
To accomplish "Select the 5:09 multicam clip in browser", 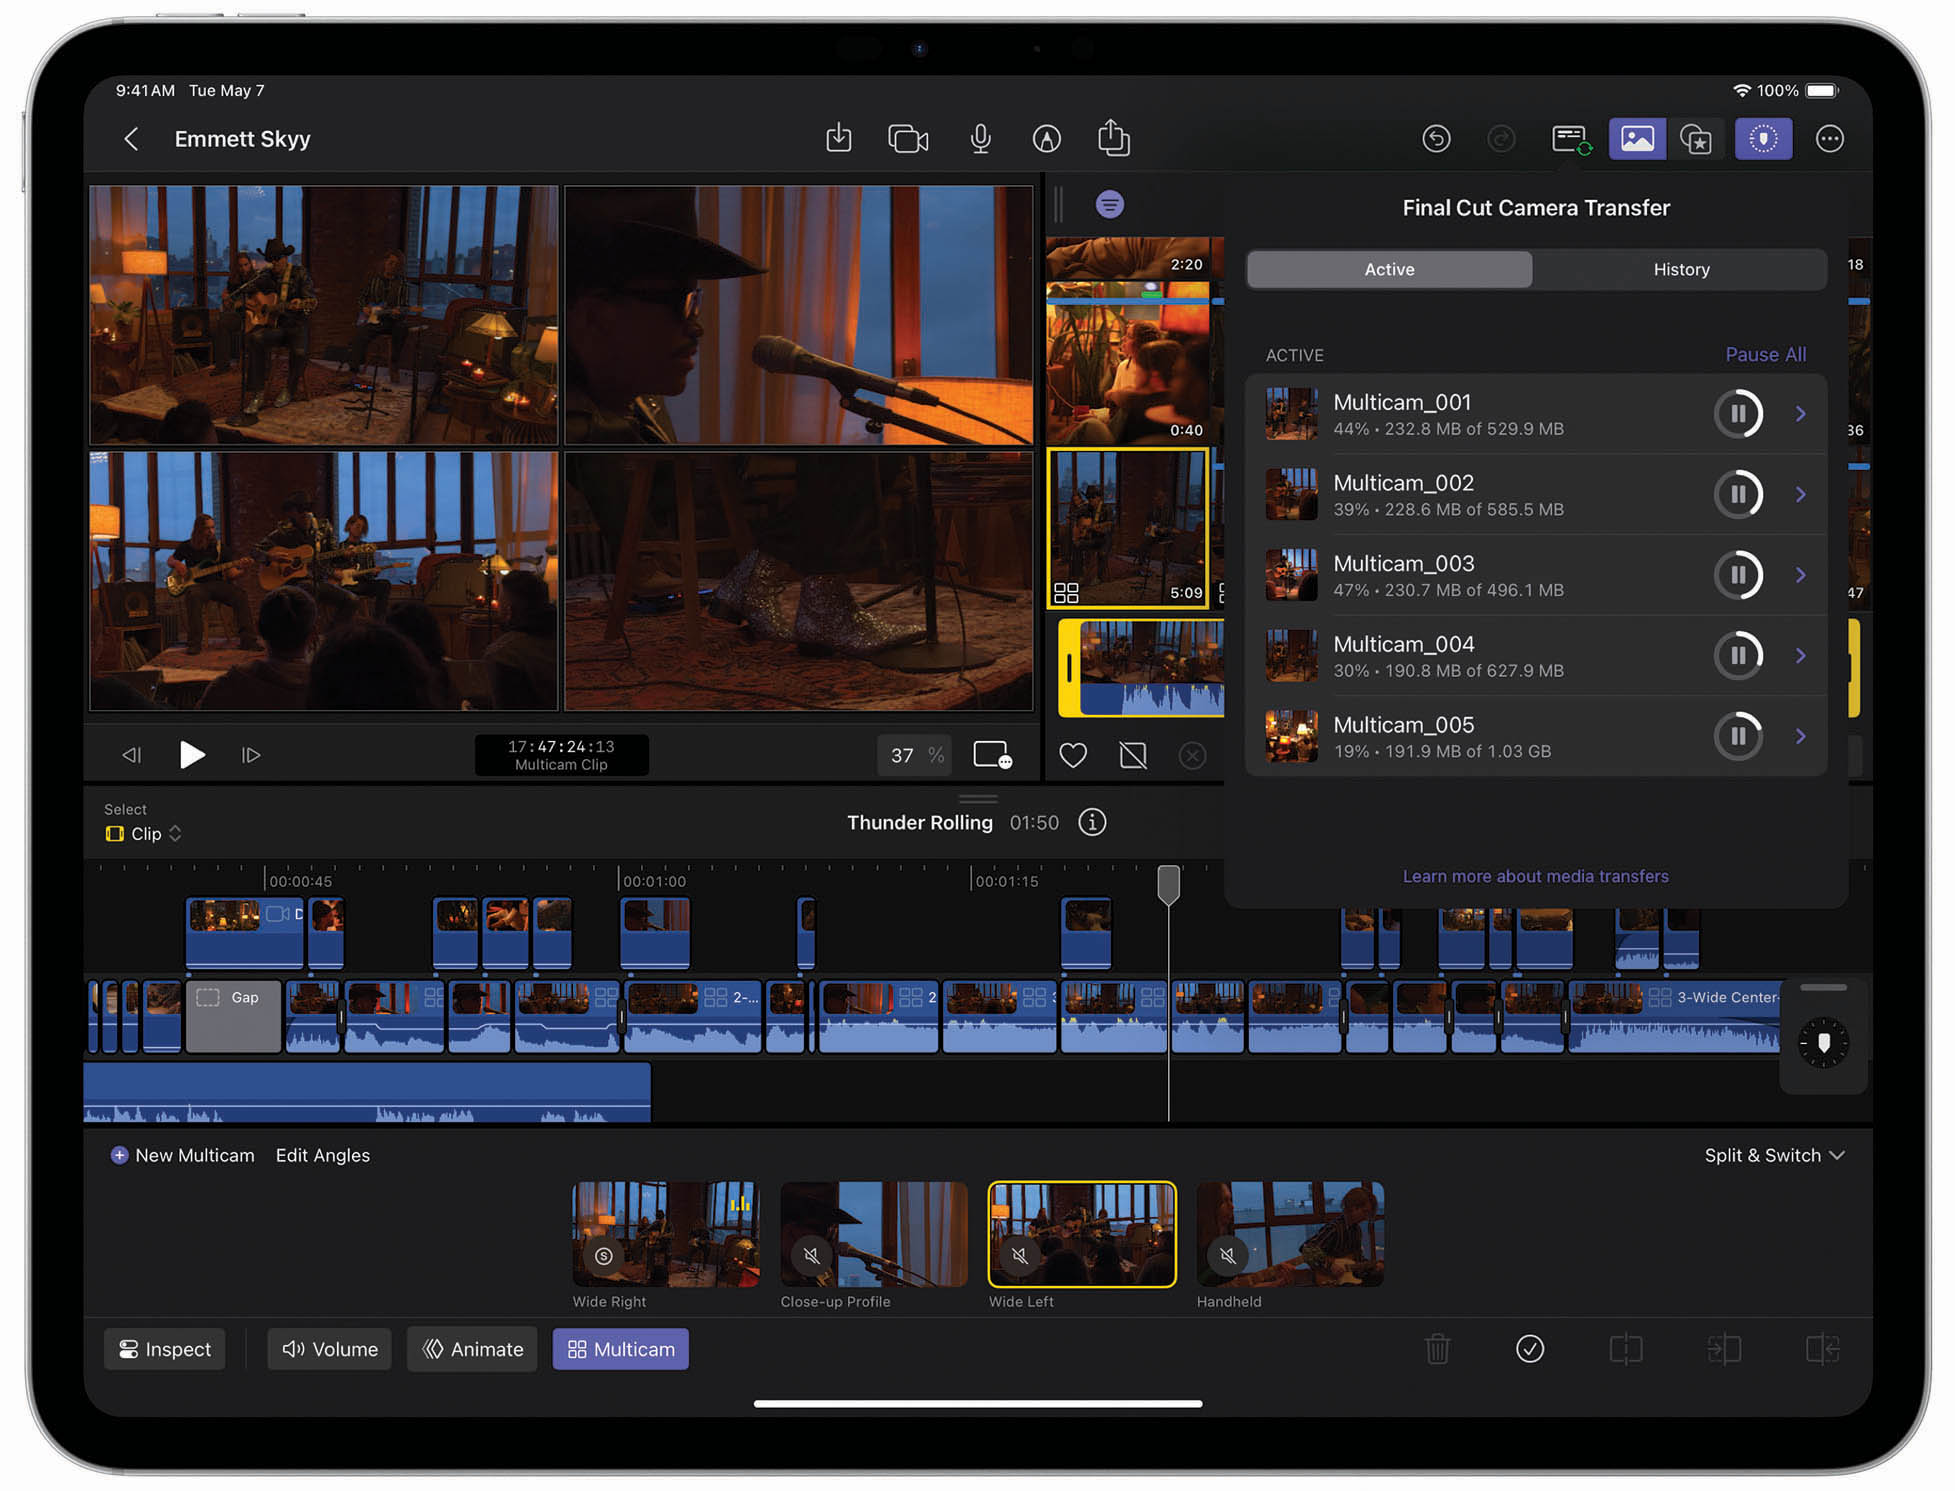I will [1127, 528].
